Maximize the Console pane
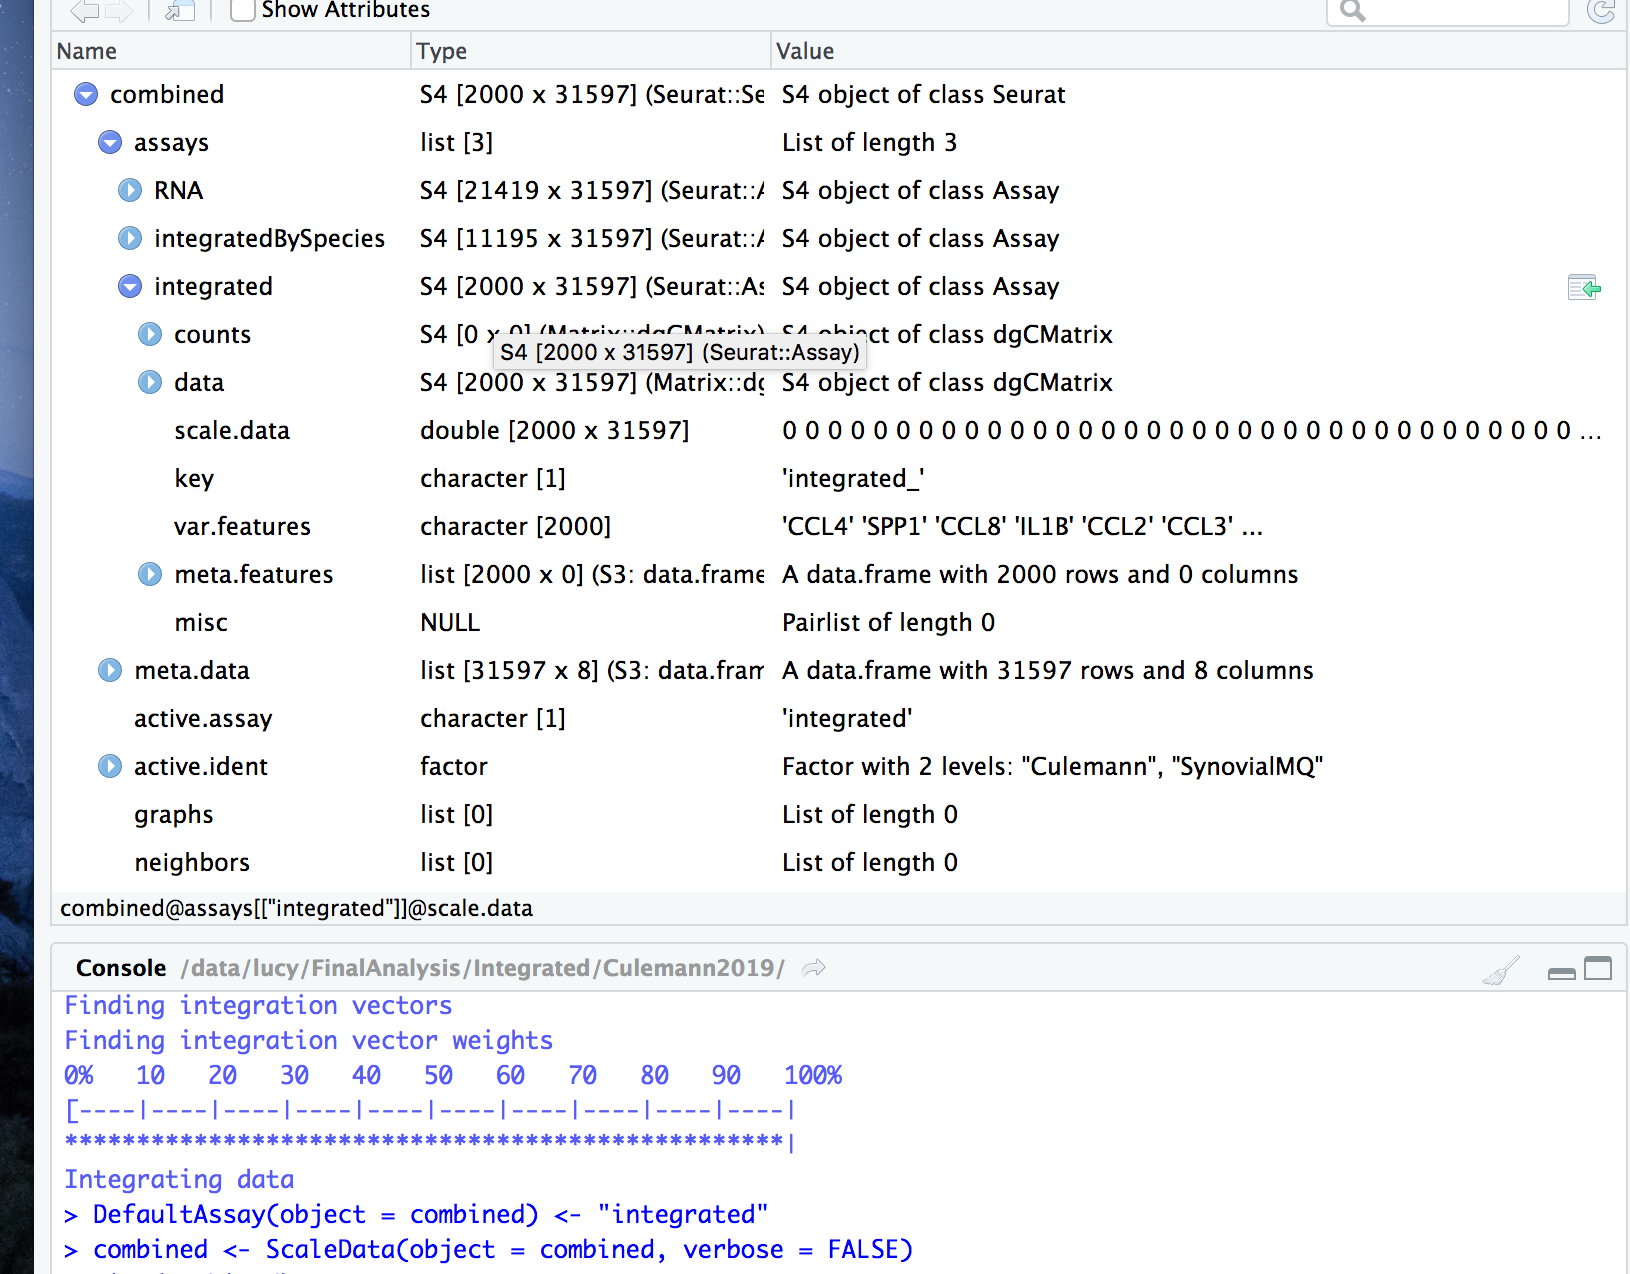This screenshot has height=1274, width=1630. click(1598, 968)
